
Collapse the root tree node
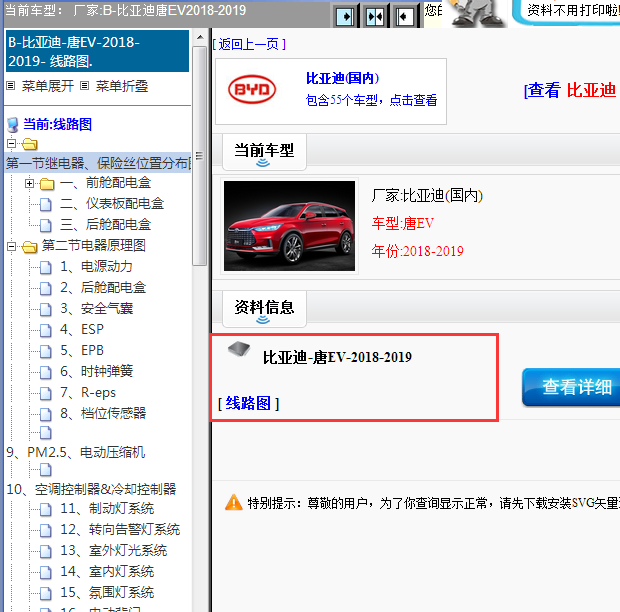pos(11,143)
